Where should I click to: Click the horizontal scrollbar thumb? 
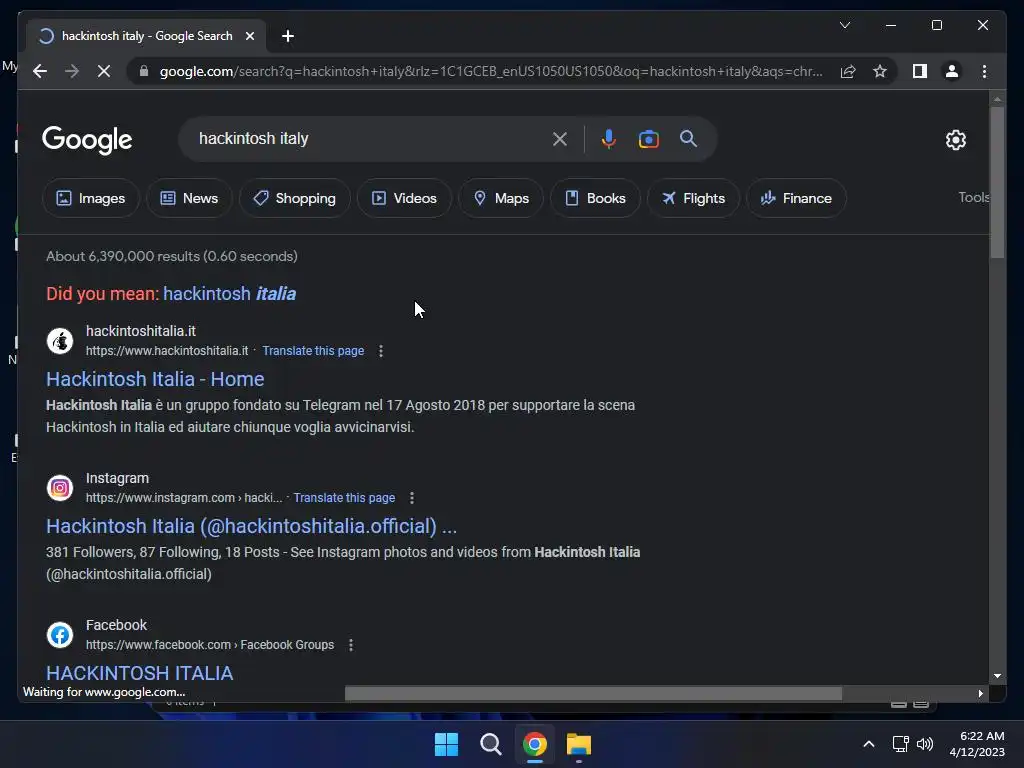[x=593, y=694]
